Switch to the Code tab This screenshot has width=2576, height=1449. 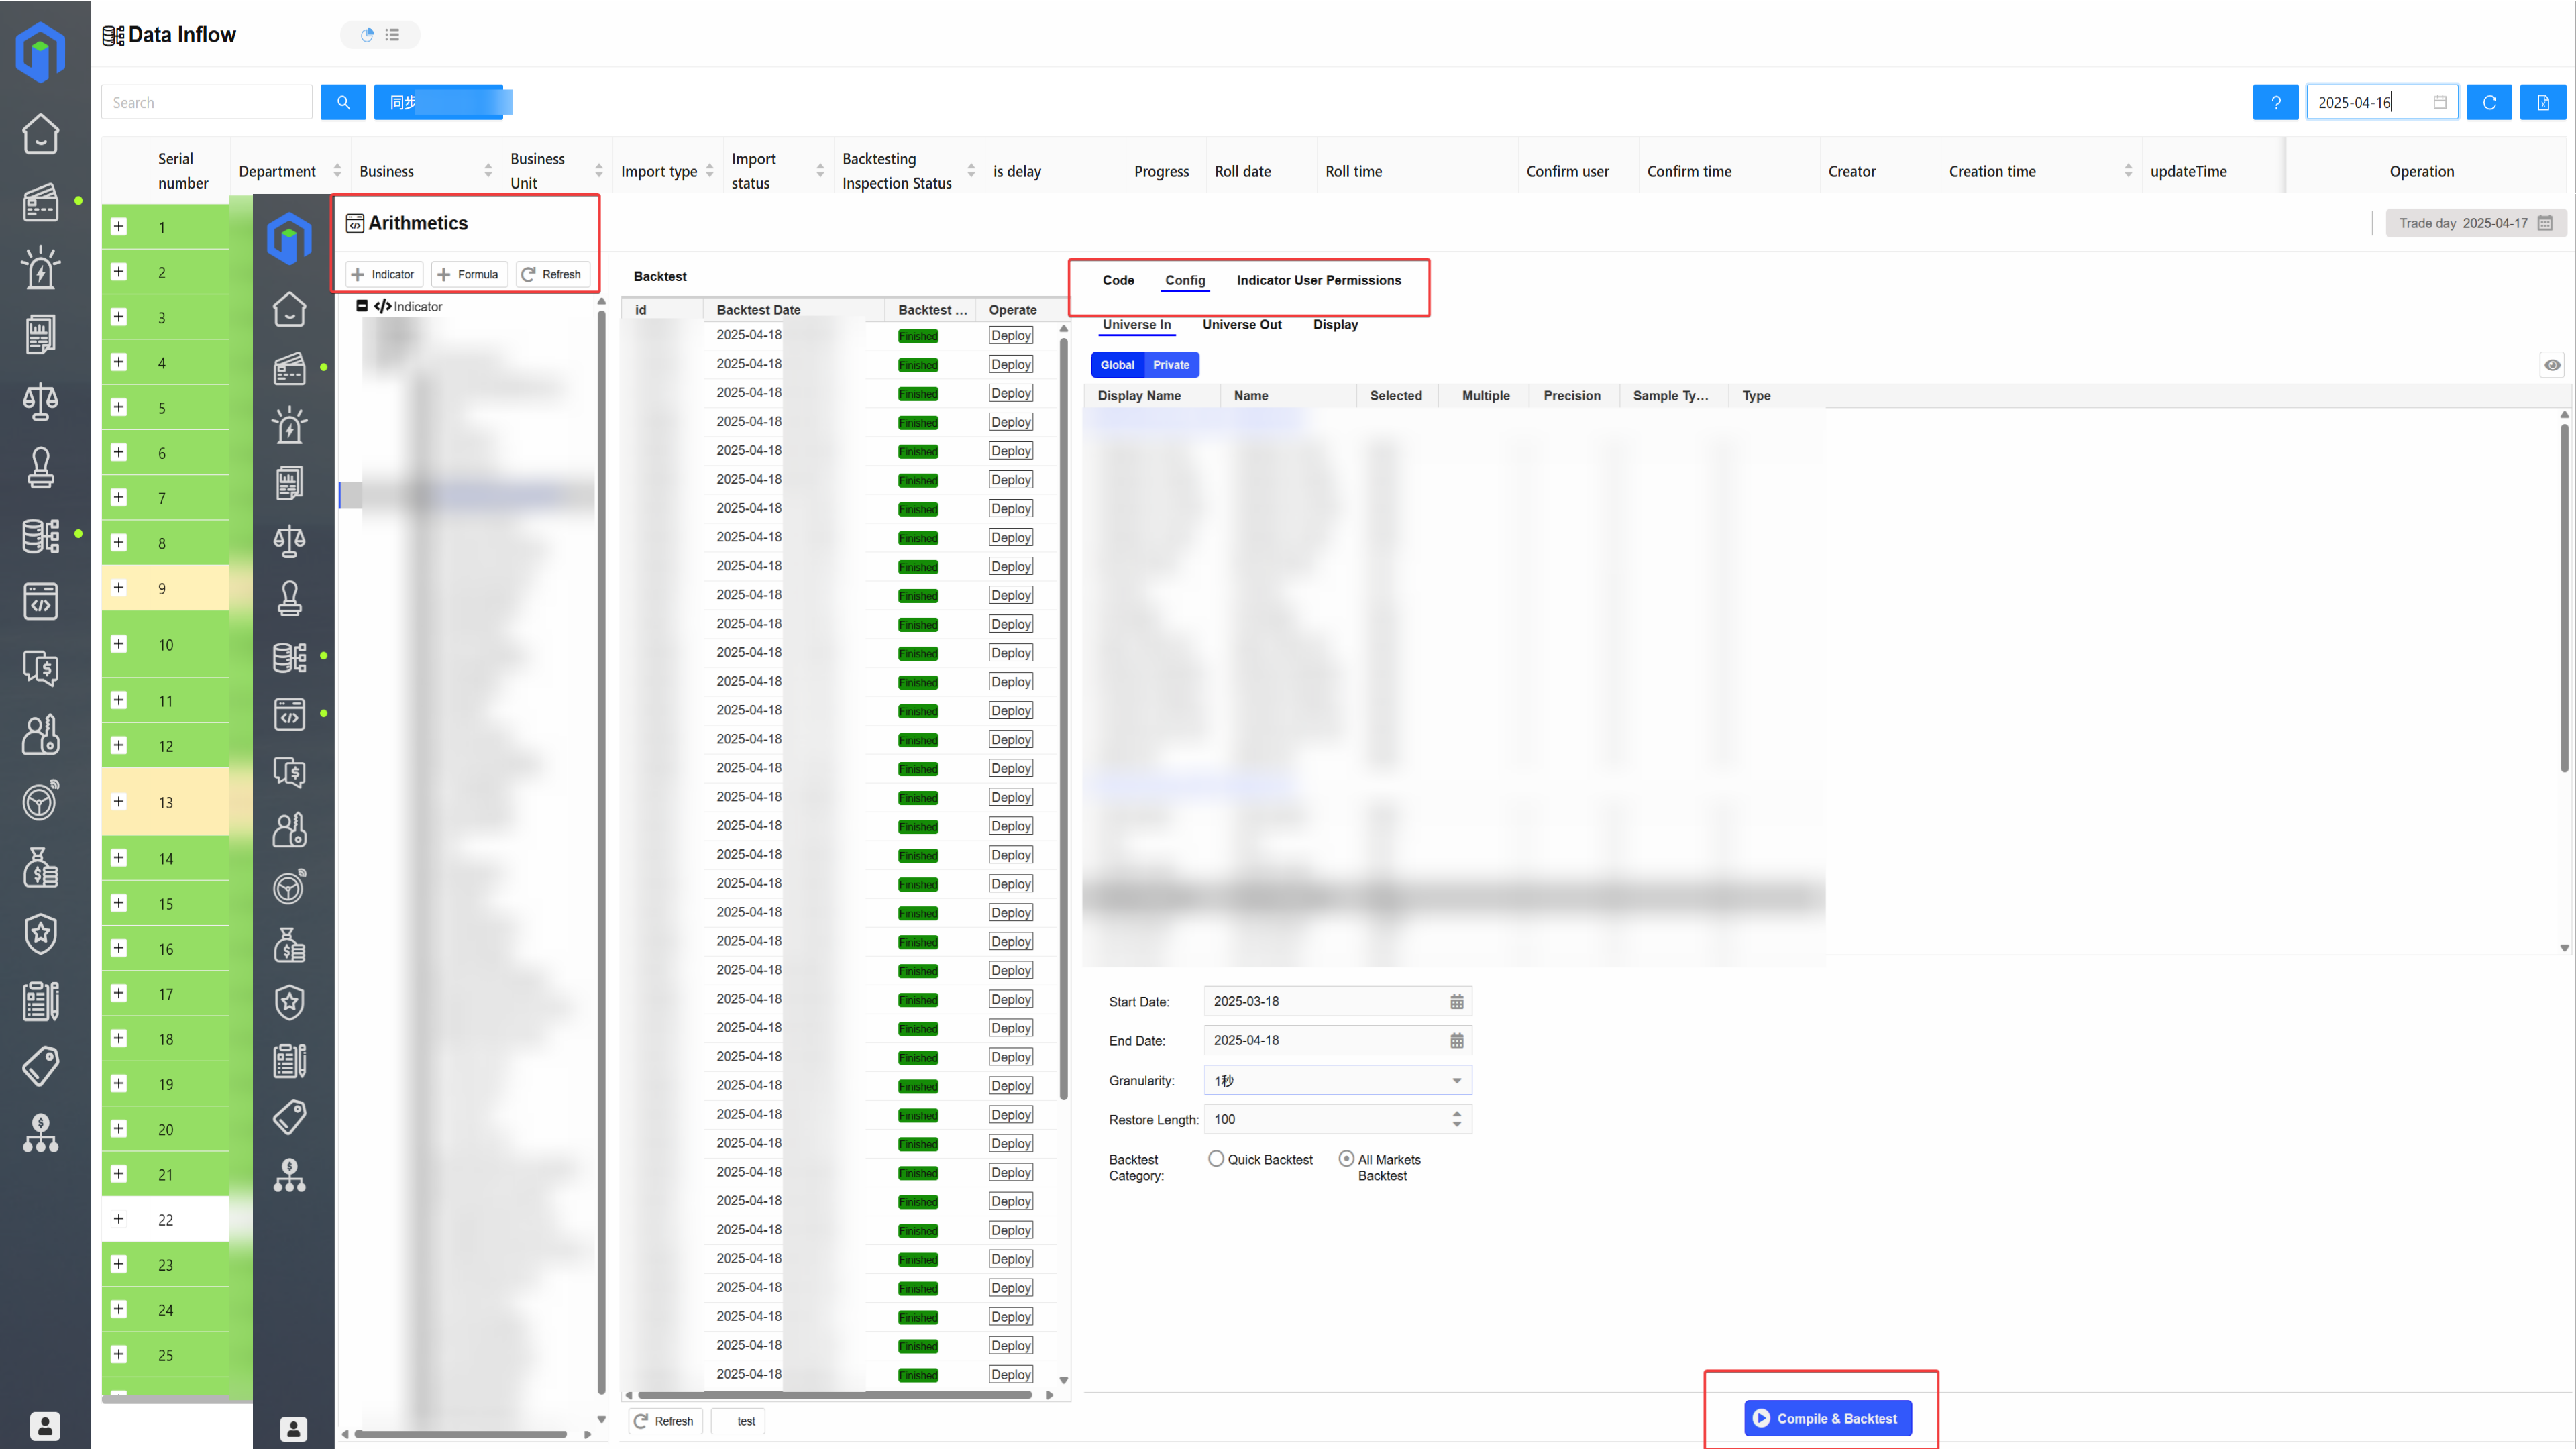click(x=1118, y=280)
